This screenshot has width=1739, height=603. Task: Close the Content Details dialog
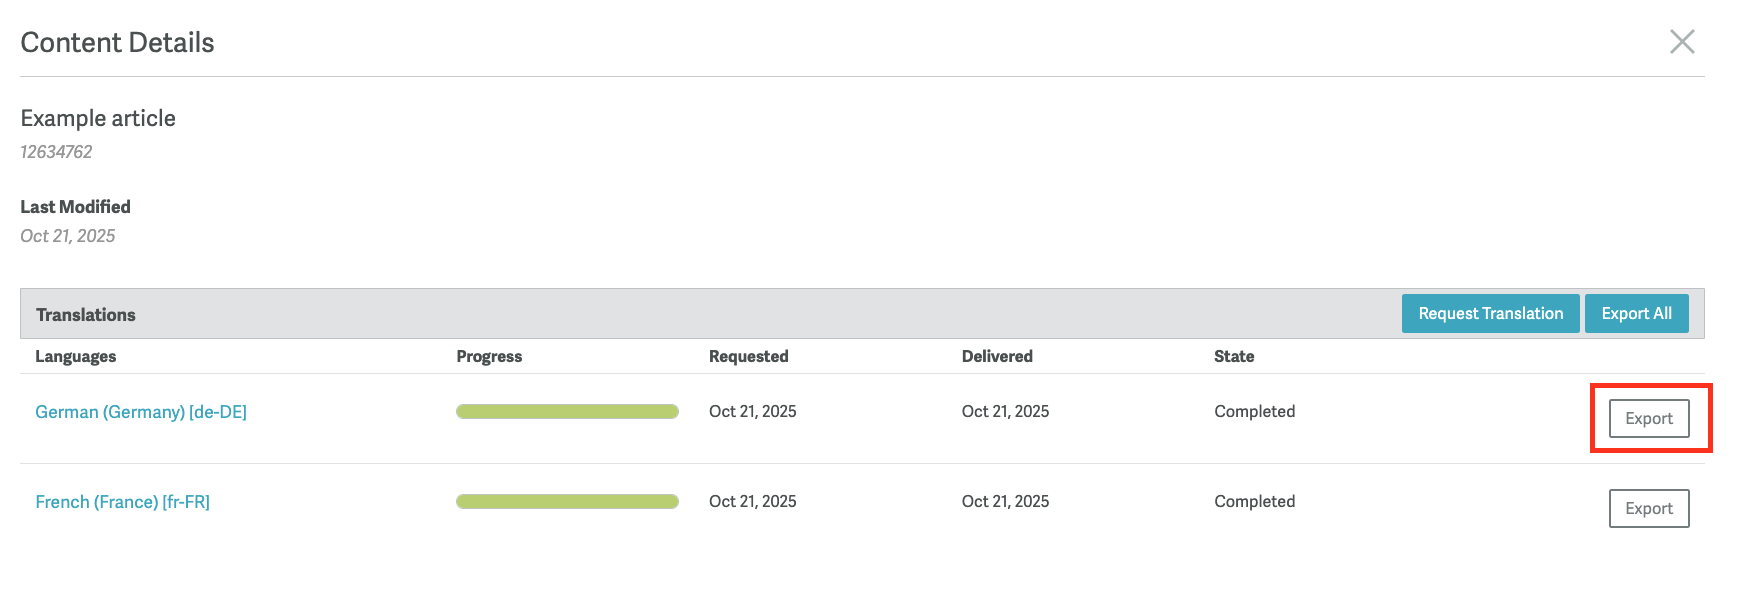click(1682, 42)
